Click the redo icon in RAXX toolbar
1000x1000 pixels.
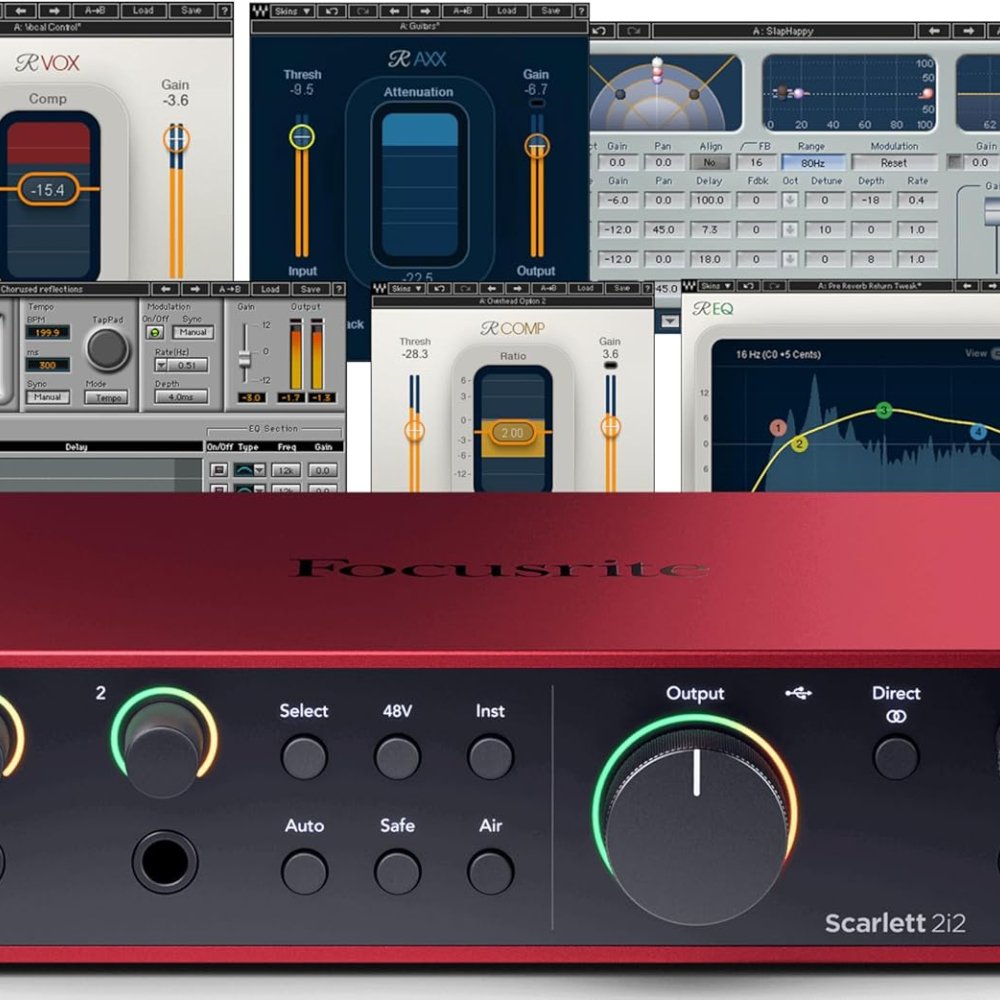[x=362, y=11]
